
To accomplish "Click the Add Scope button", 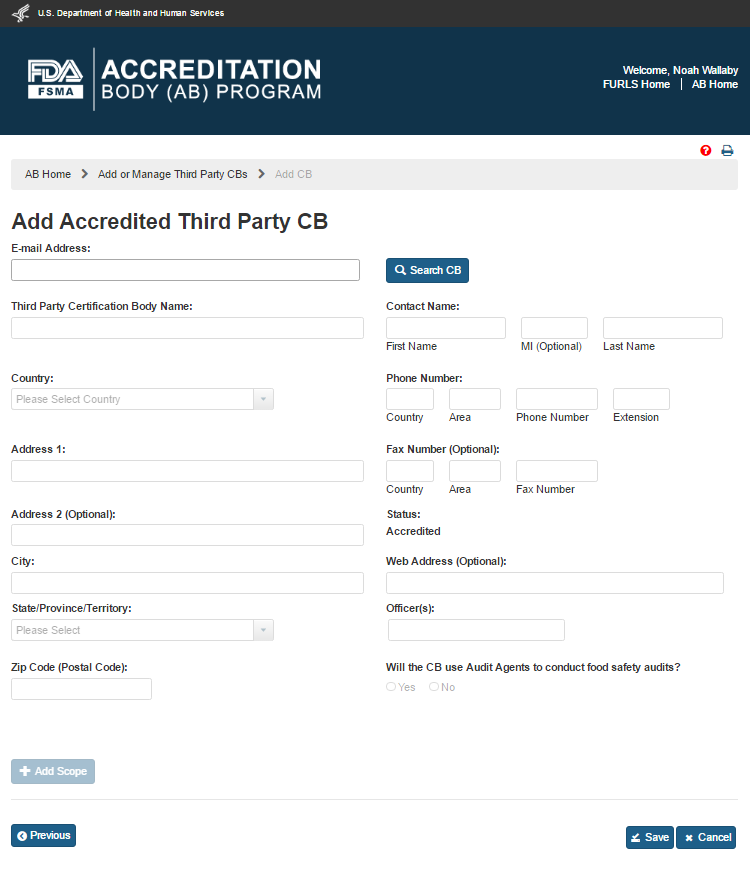I will pos(53,771).
